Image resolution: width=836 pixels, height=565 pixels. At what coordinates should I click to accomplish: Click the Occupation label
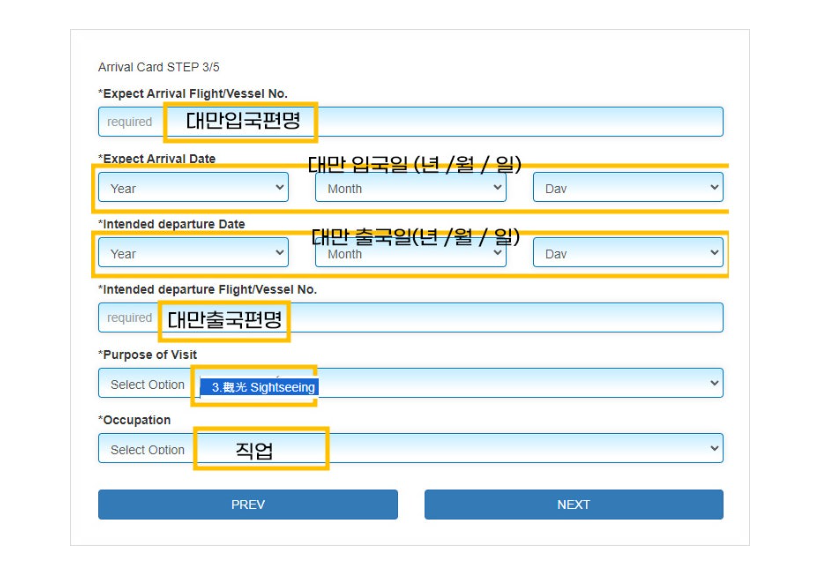[x=135, y=420]
